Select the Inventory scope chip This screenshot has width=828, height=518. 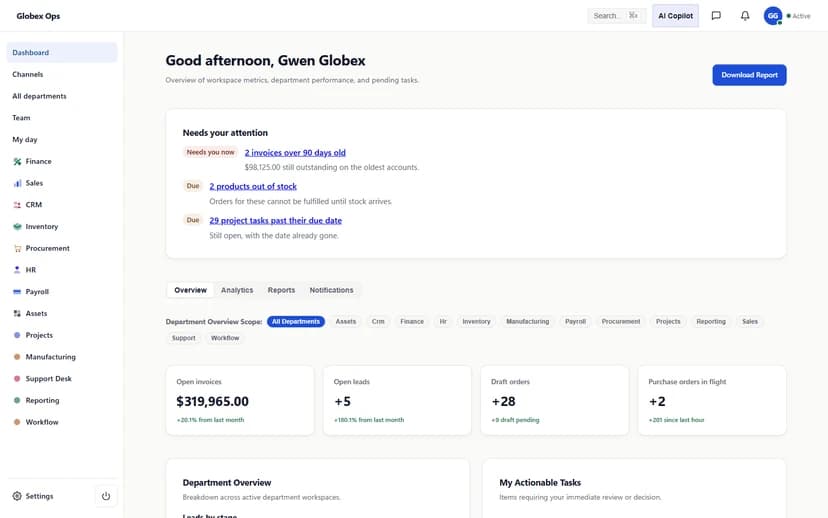point(476,322)
